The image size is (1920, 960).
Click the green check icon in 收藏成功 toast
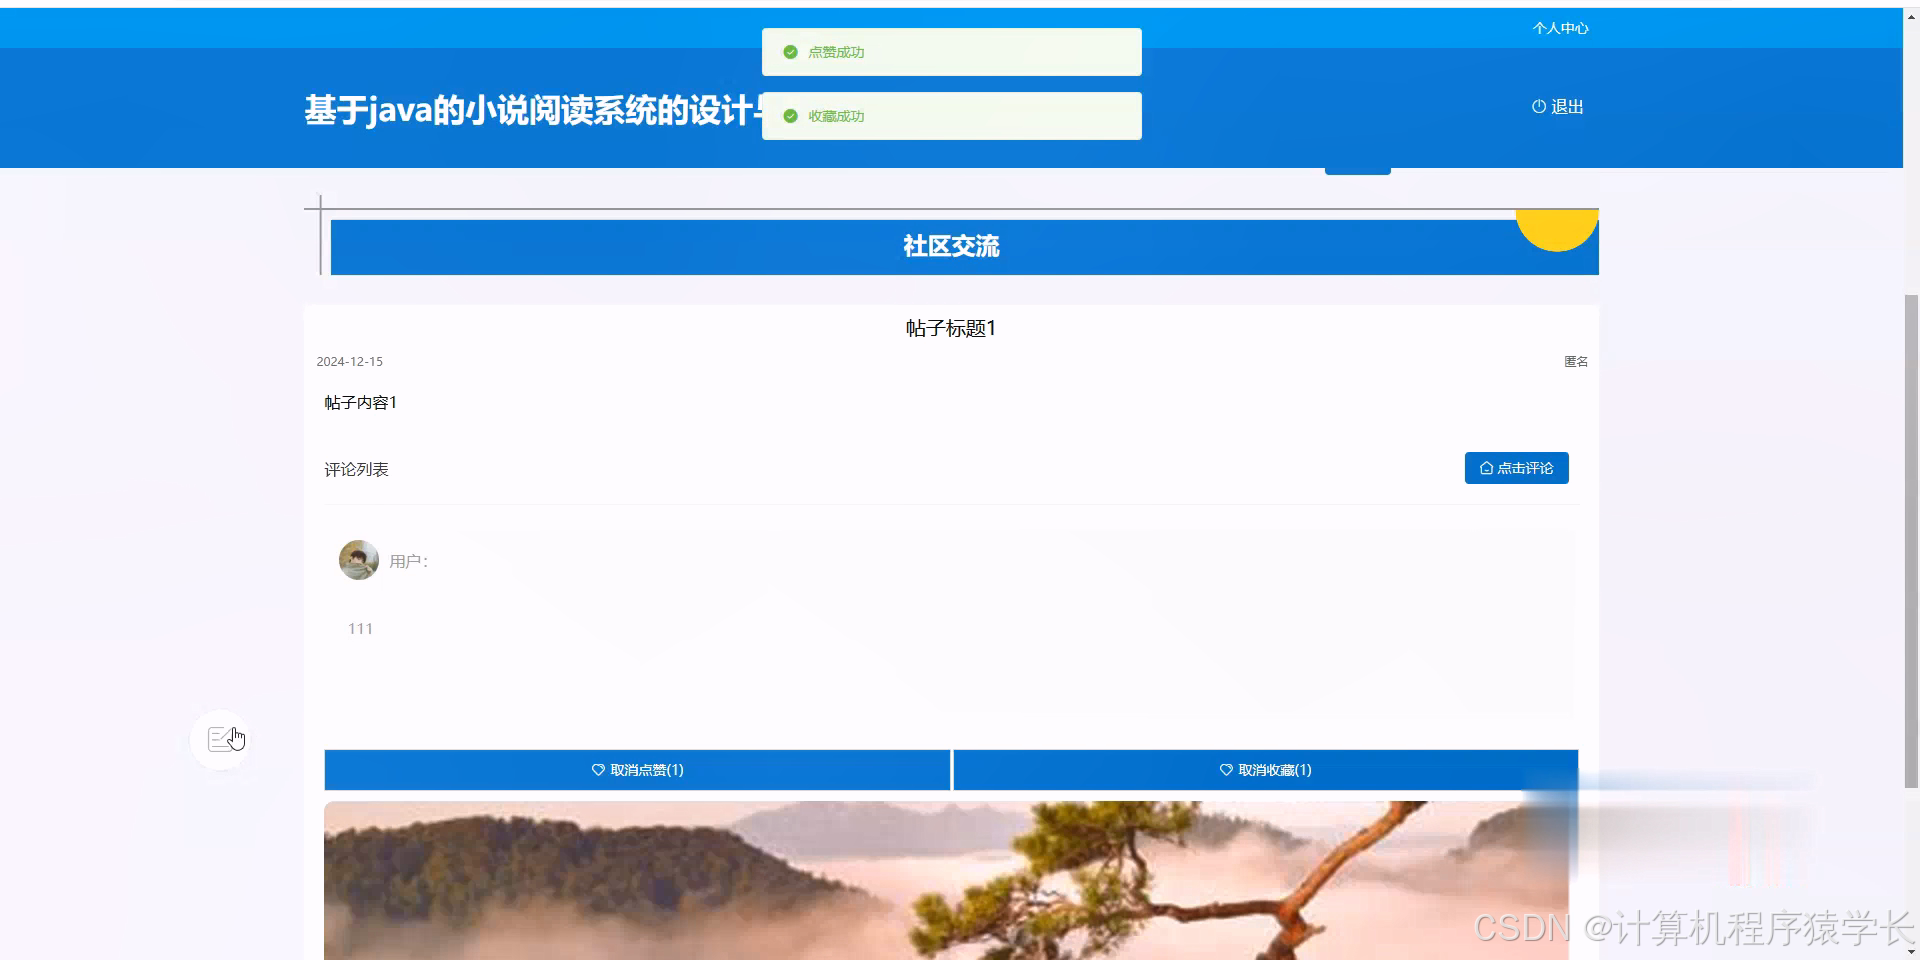click(x=789, y=116)
